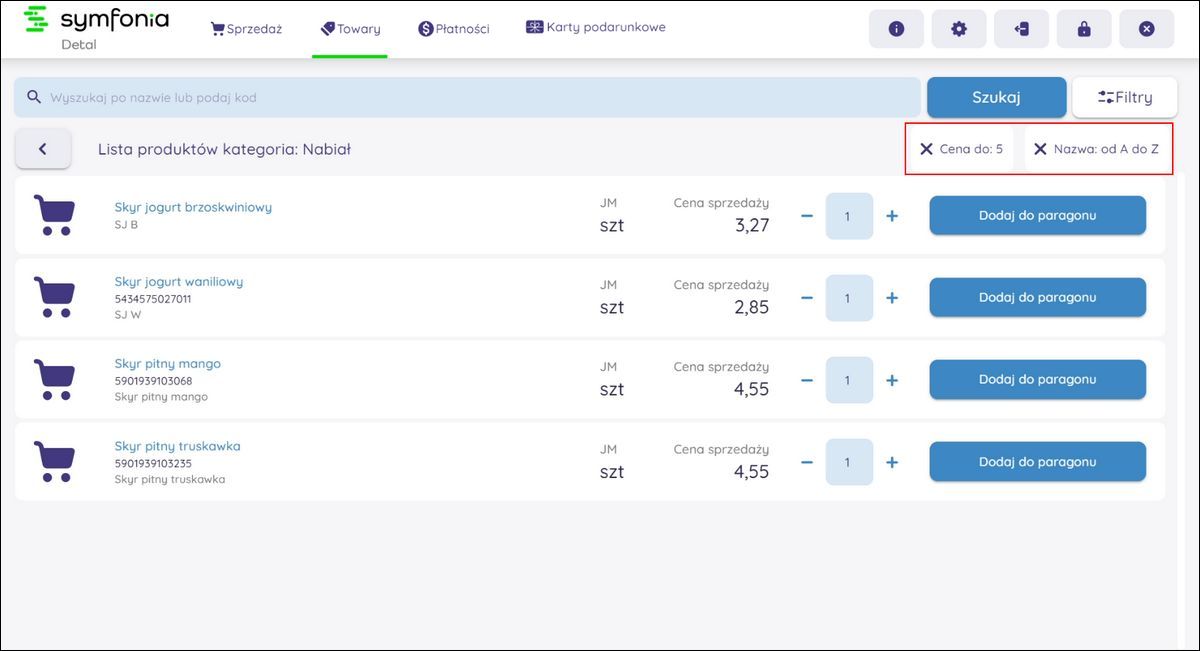Open product link Skyr pitny mango
1200x651 pixels.
click(168, 363)
